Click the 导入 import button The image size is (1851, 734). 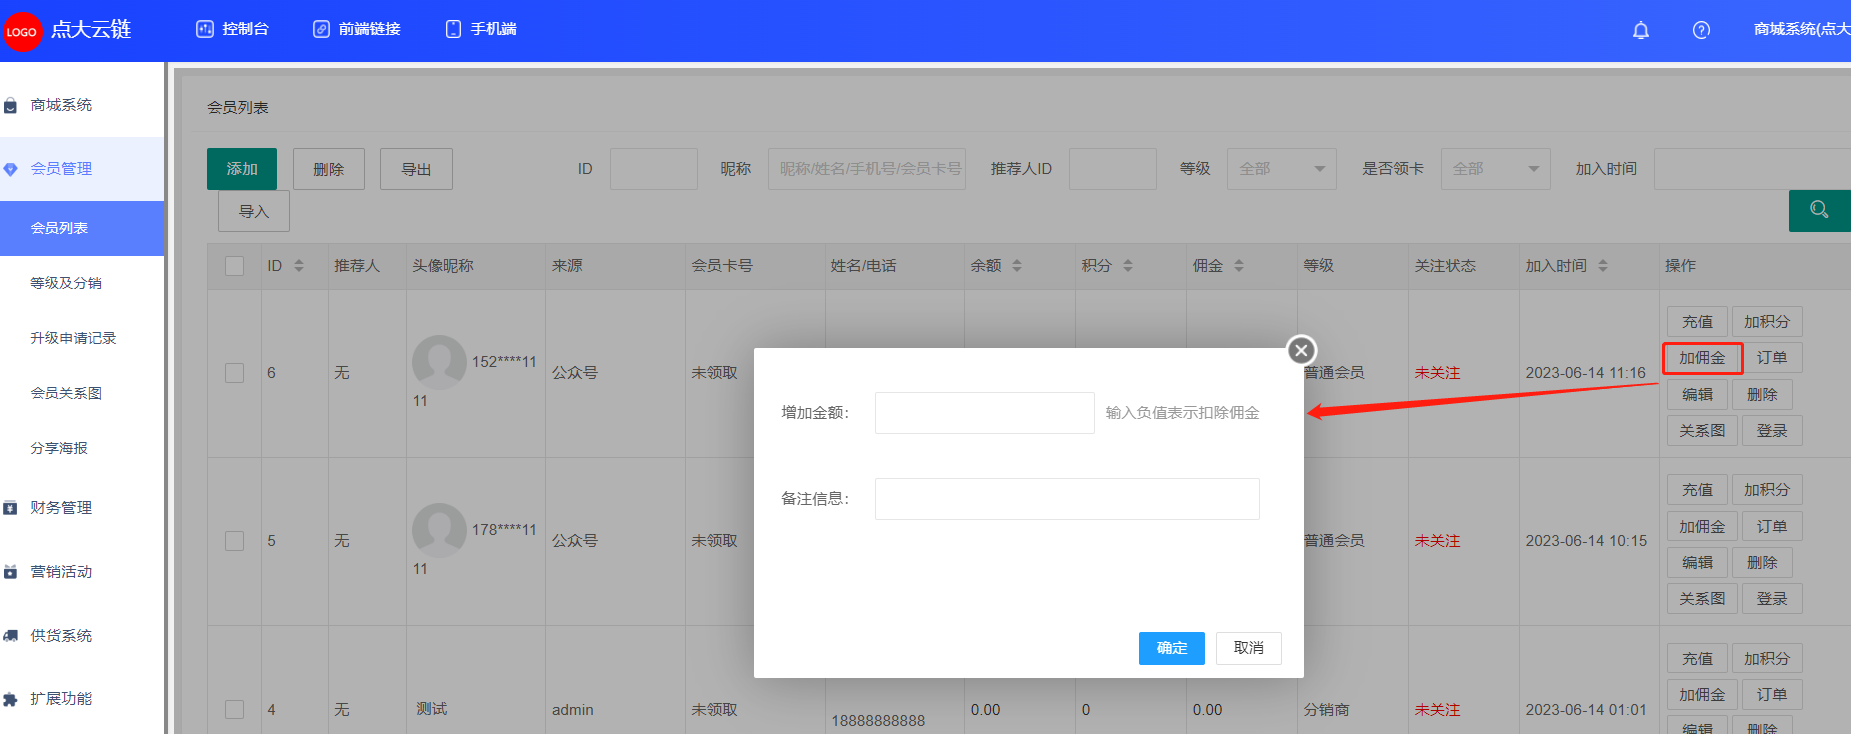(x=254, y=211)
